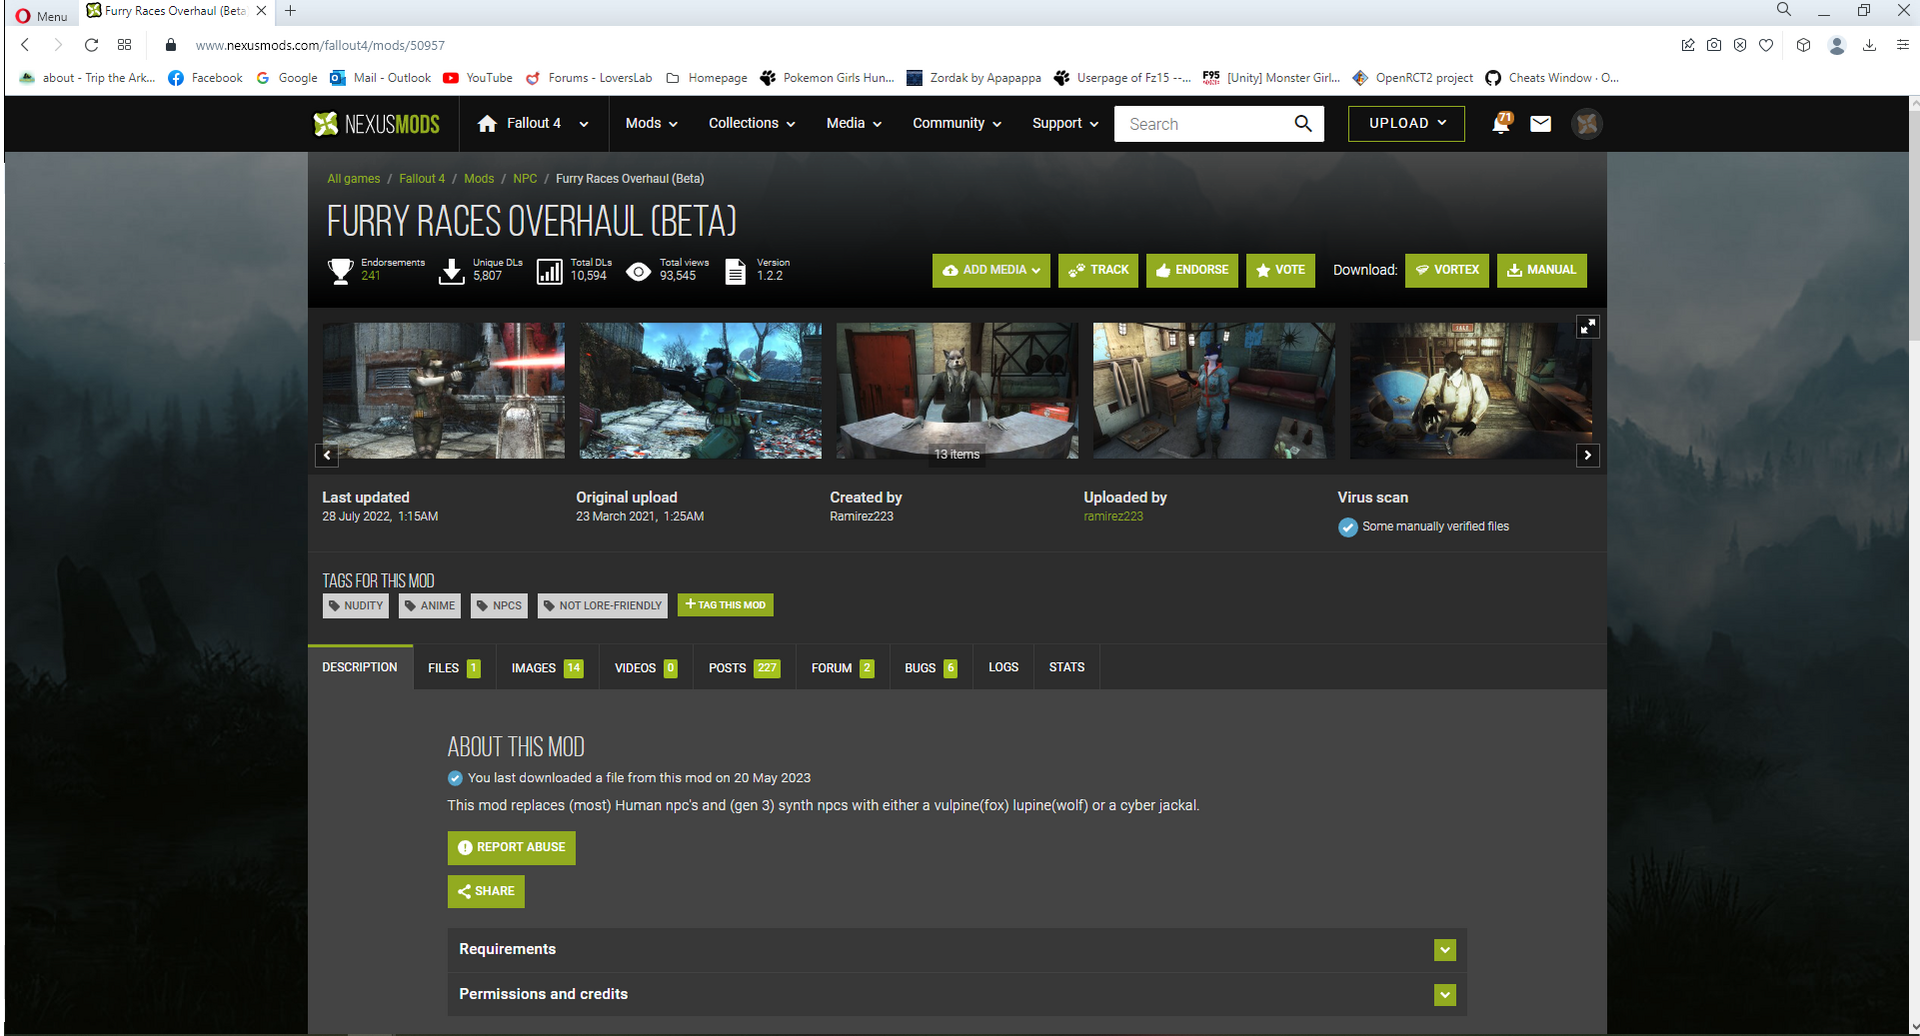Open the first screenshot thumbnail with laser
Screen dimensions: 1920x1036
click(x=444, y=390)
